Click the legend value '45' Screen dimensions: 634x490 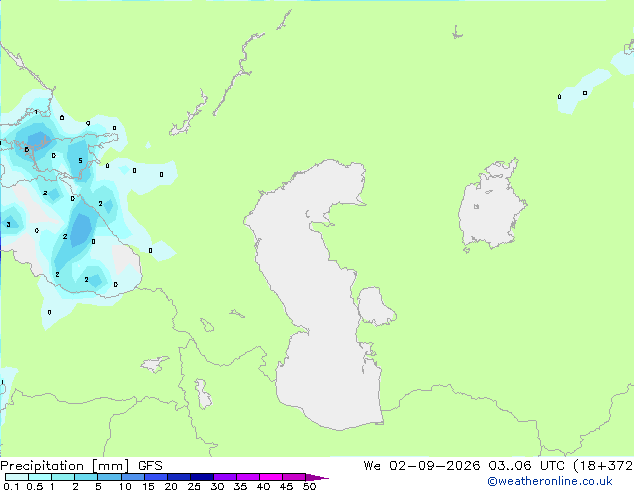click(286, 486)
